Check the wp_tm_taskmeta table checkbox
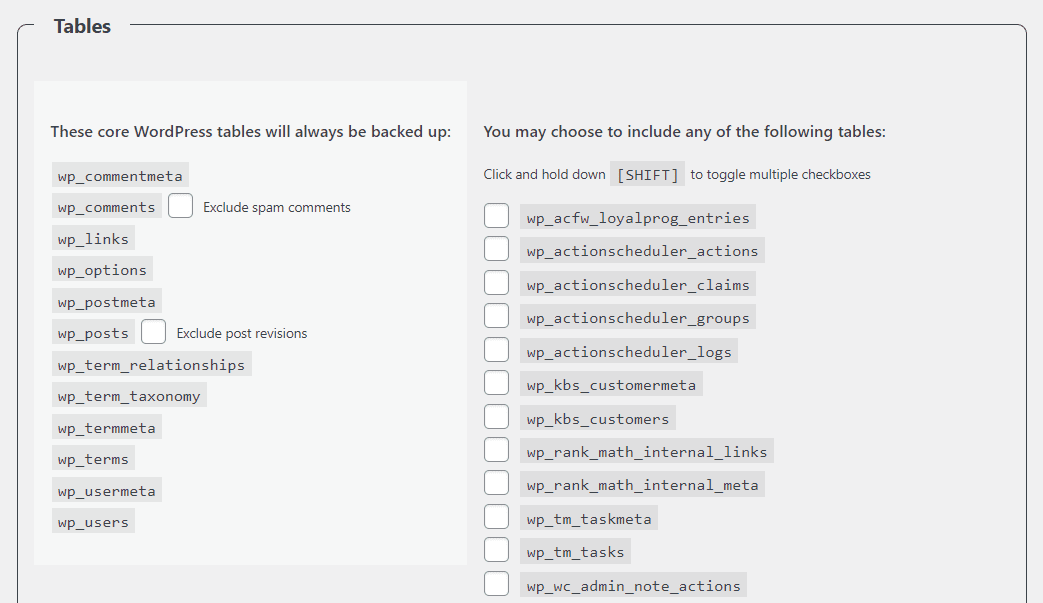This screenshot has width=1043, height=603. point(496,517)
